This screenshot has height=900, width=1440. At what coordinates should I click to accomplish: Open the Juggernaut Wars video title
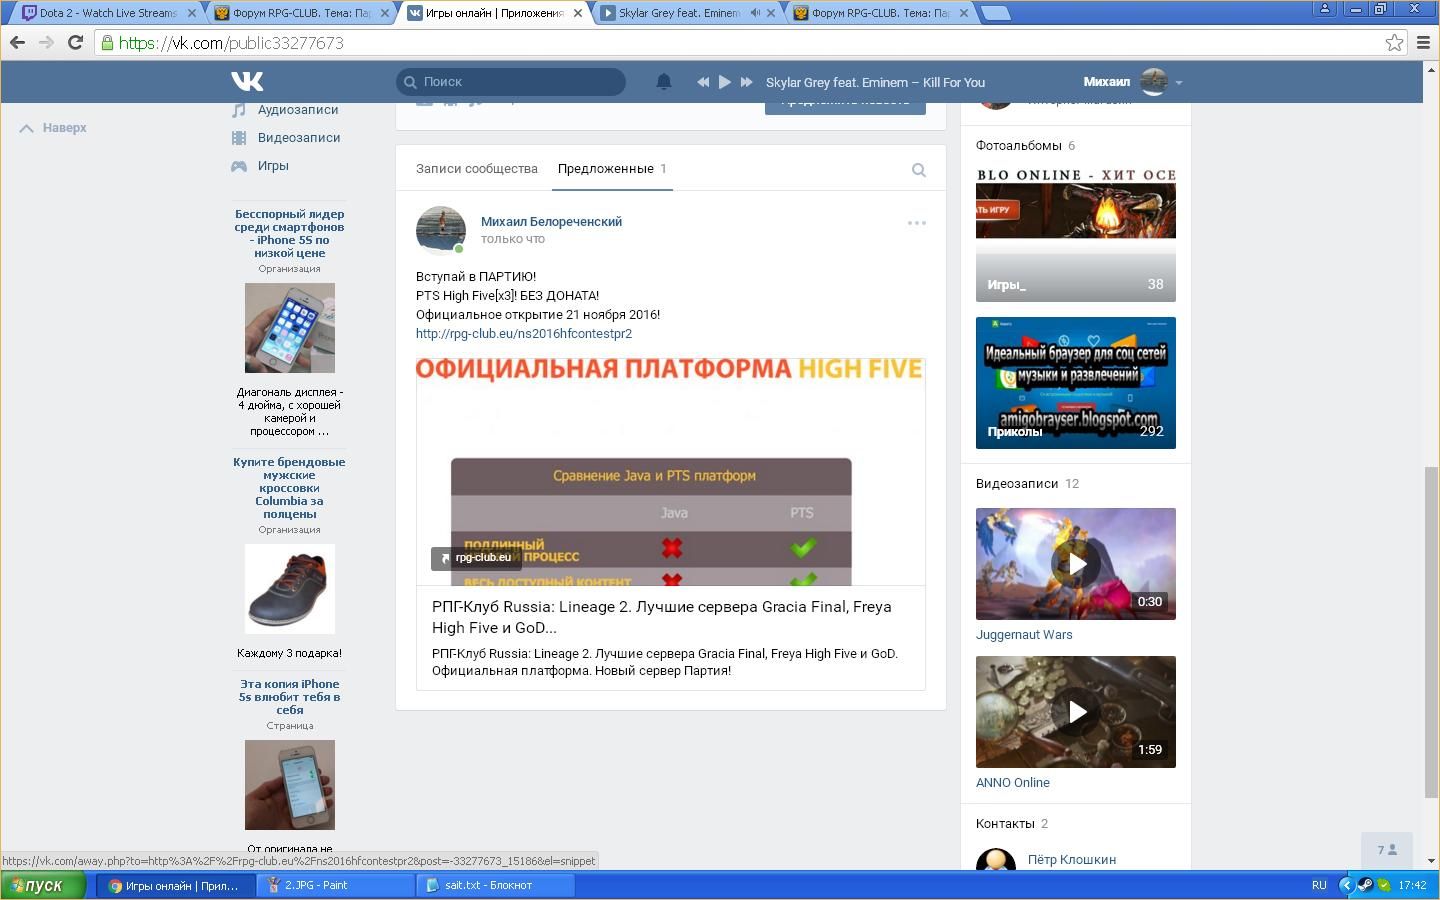pyautogui.click(x=1024, y=635)
